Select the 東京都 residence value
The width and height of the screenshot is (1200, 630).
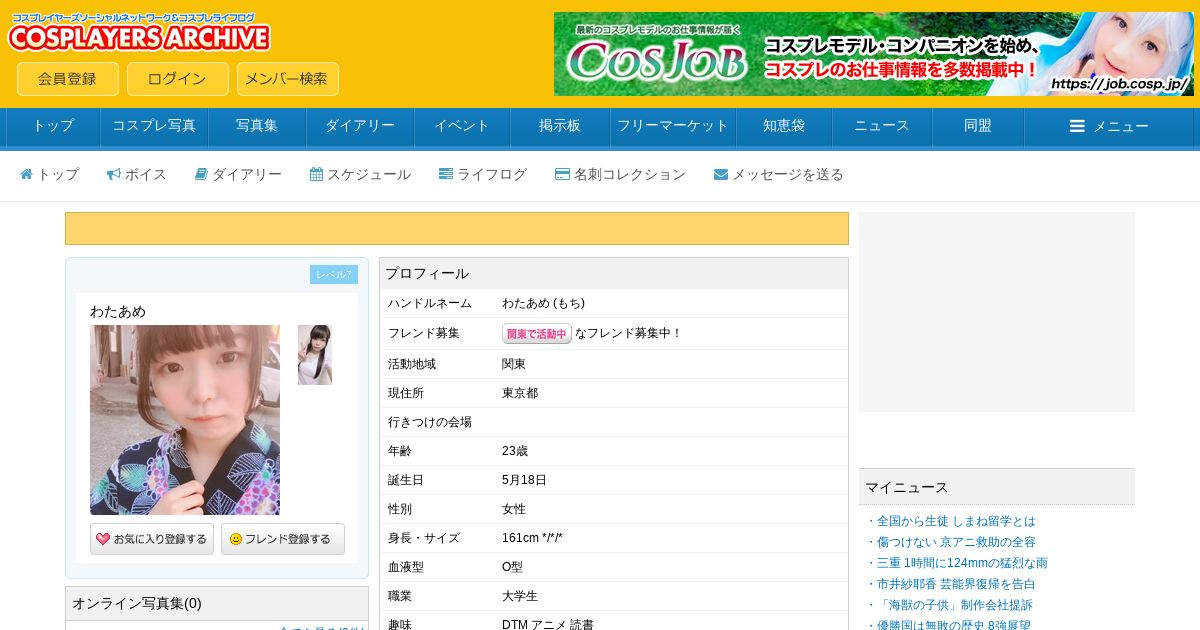tap(520, 393)
